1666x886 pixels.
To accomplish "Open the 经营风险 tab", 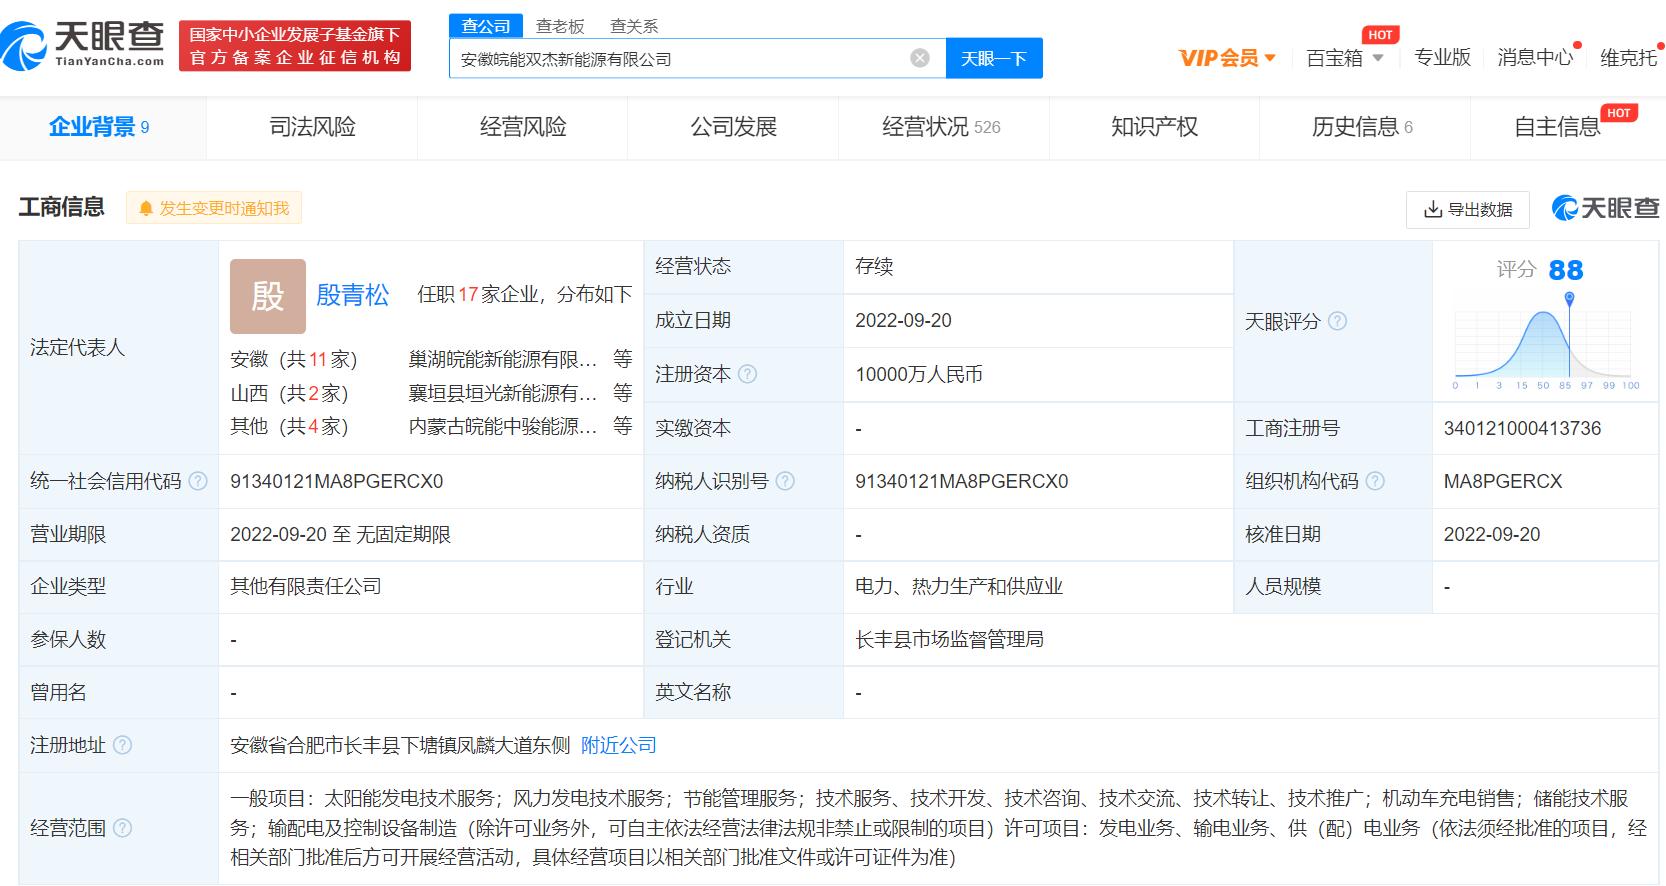I will 523,127.
